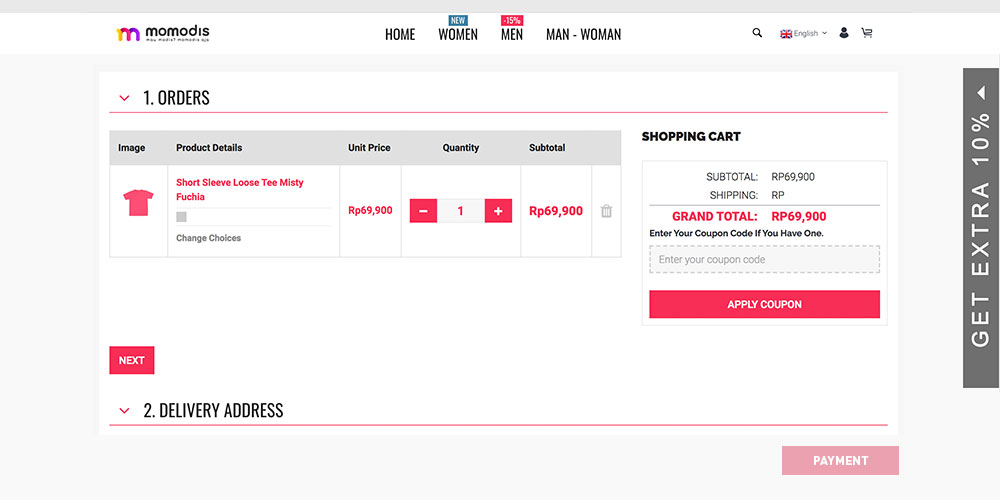The width and height of the screenshot is (1000, 500).
Task: Click the pink t-shirt product thumbnail
Action: point(138,203)
